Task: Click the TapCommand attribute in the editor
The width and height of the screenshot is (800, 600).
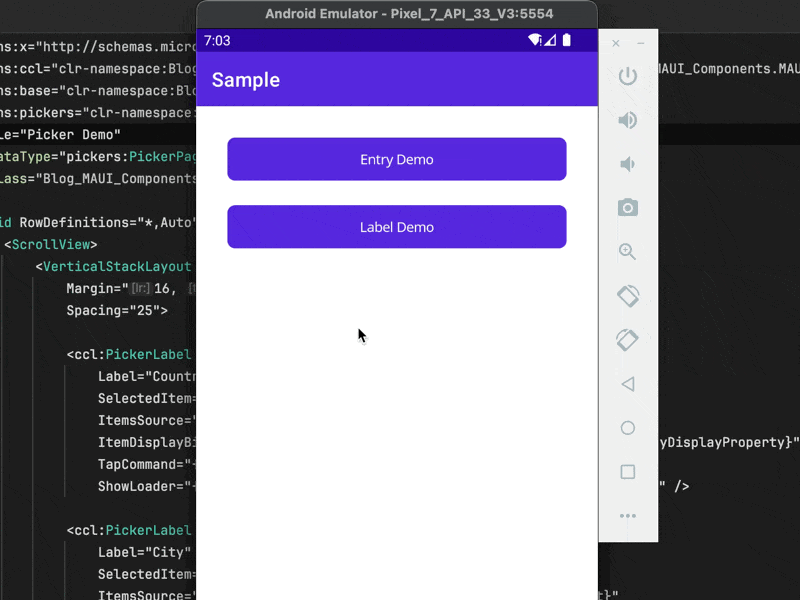Action: coord(147,464)
